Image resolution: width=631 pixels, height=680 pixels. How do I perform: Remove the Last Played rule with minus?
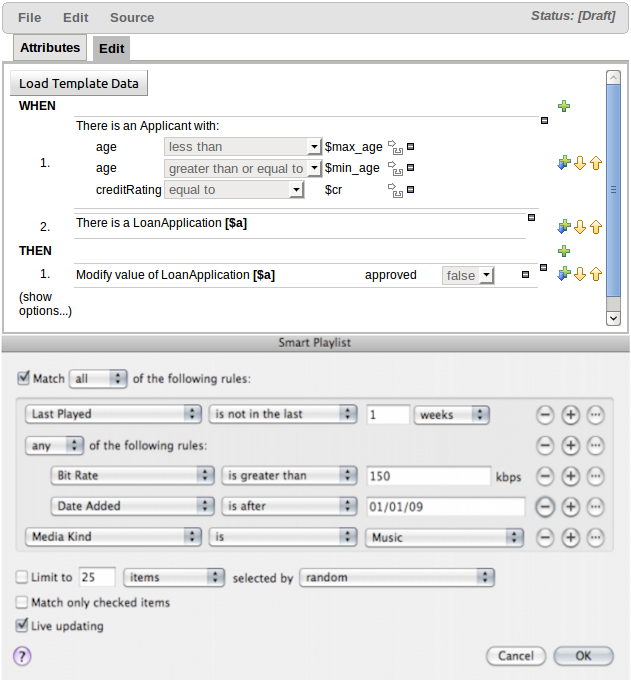coord(546,414)
